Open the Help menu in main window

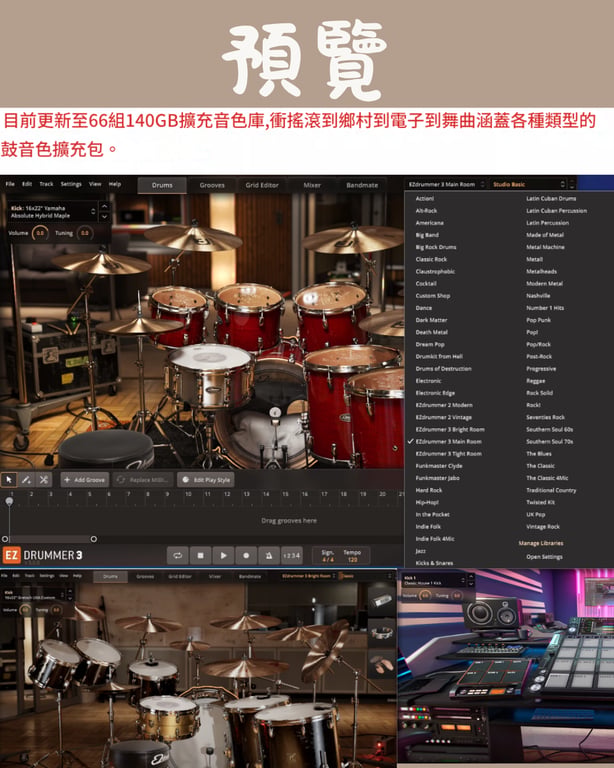(x=115, y=184)
